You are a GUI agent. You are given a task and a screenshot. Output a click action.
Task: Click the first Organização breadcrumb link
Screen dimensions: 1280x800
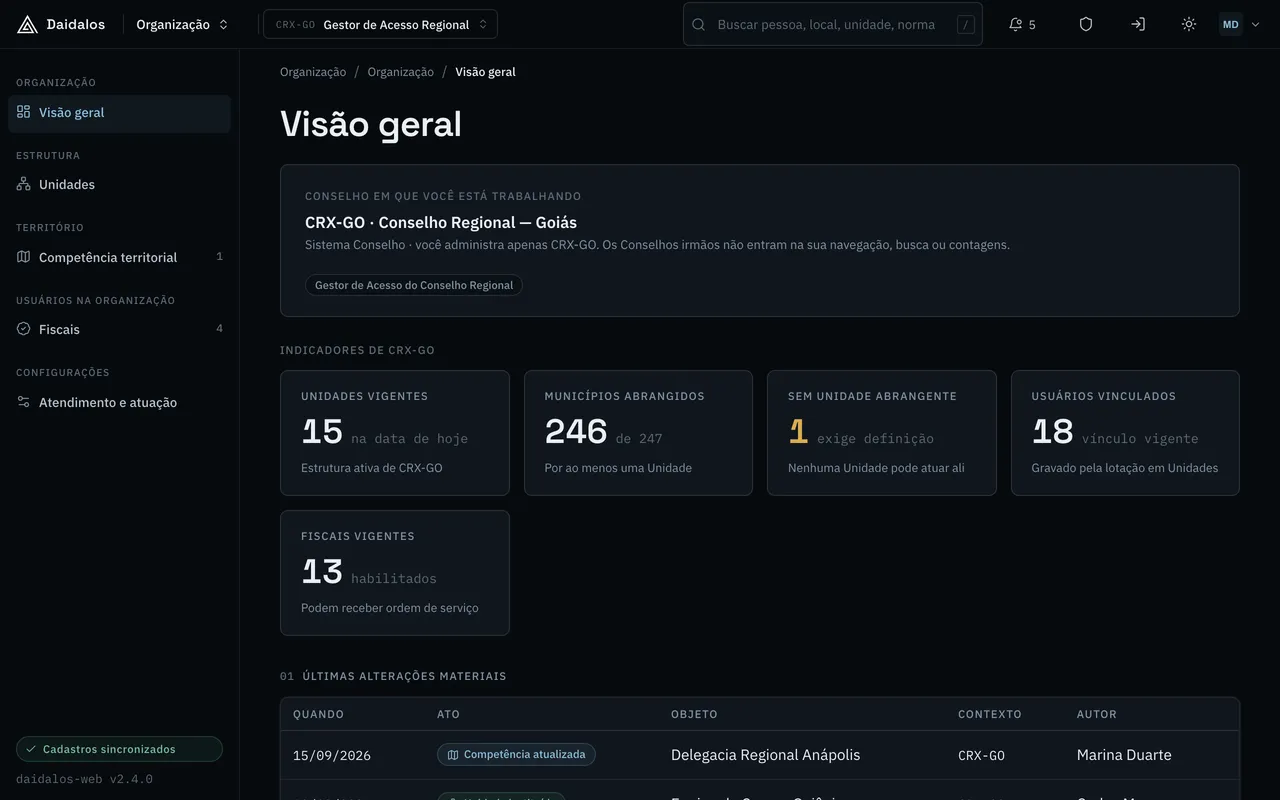pos(313,72)
